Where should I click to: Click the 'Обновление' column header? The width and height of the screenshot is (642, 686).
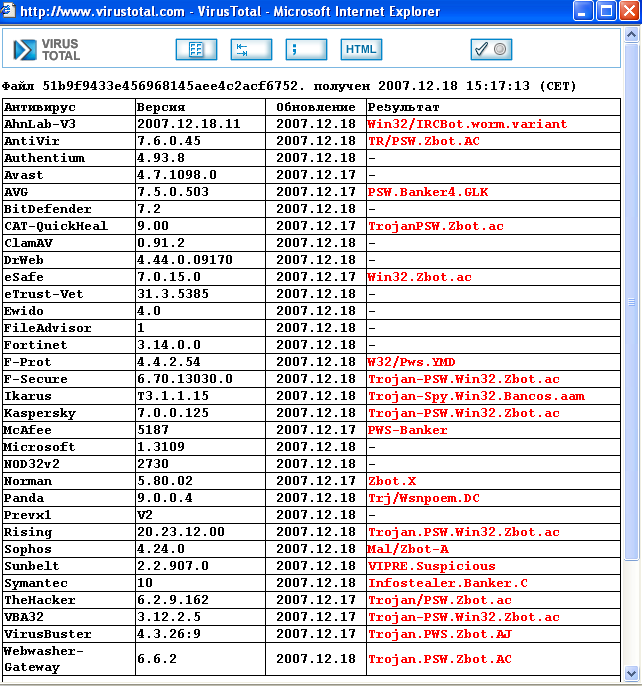[316, 107]
